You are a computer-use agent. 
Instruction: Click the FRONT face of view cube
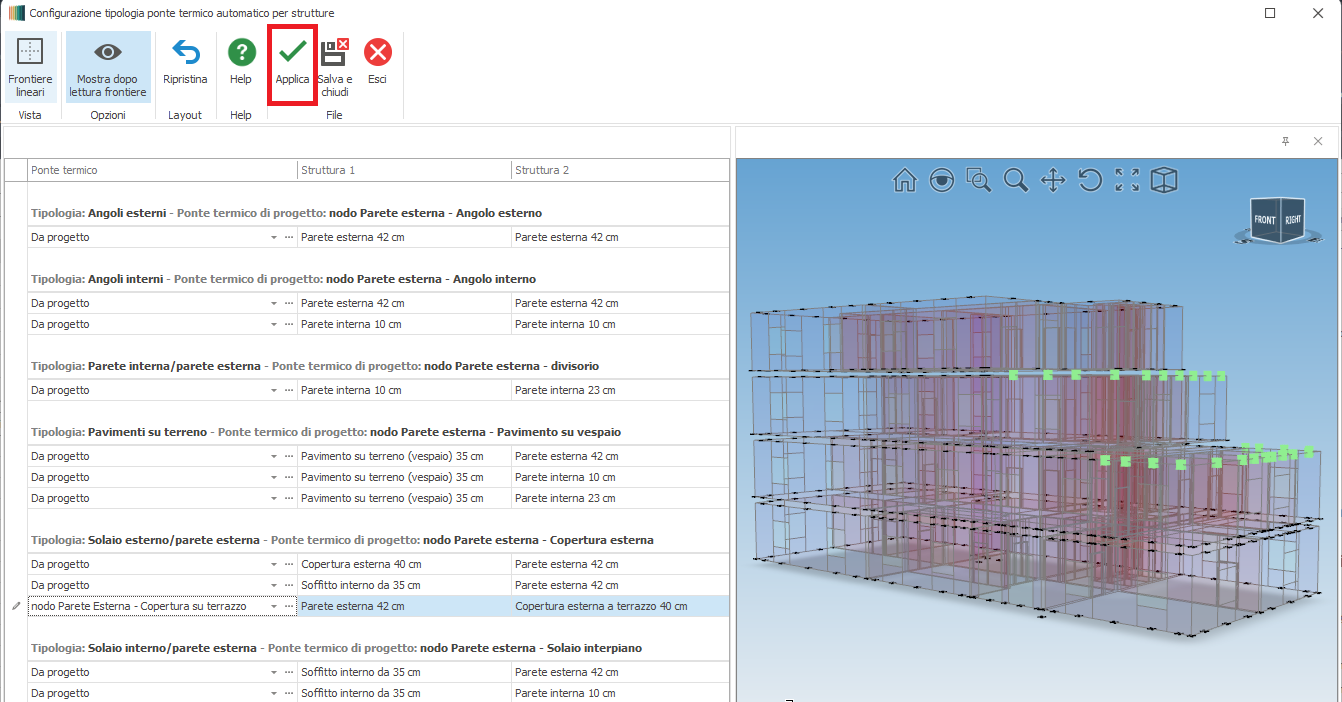click(x=1265, y=220)
